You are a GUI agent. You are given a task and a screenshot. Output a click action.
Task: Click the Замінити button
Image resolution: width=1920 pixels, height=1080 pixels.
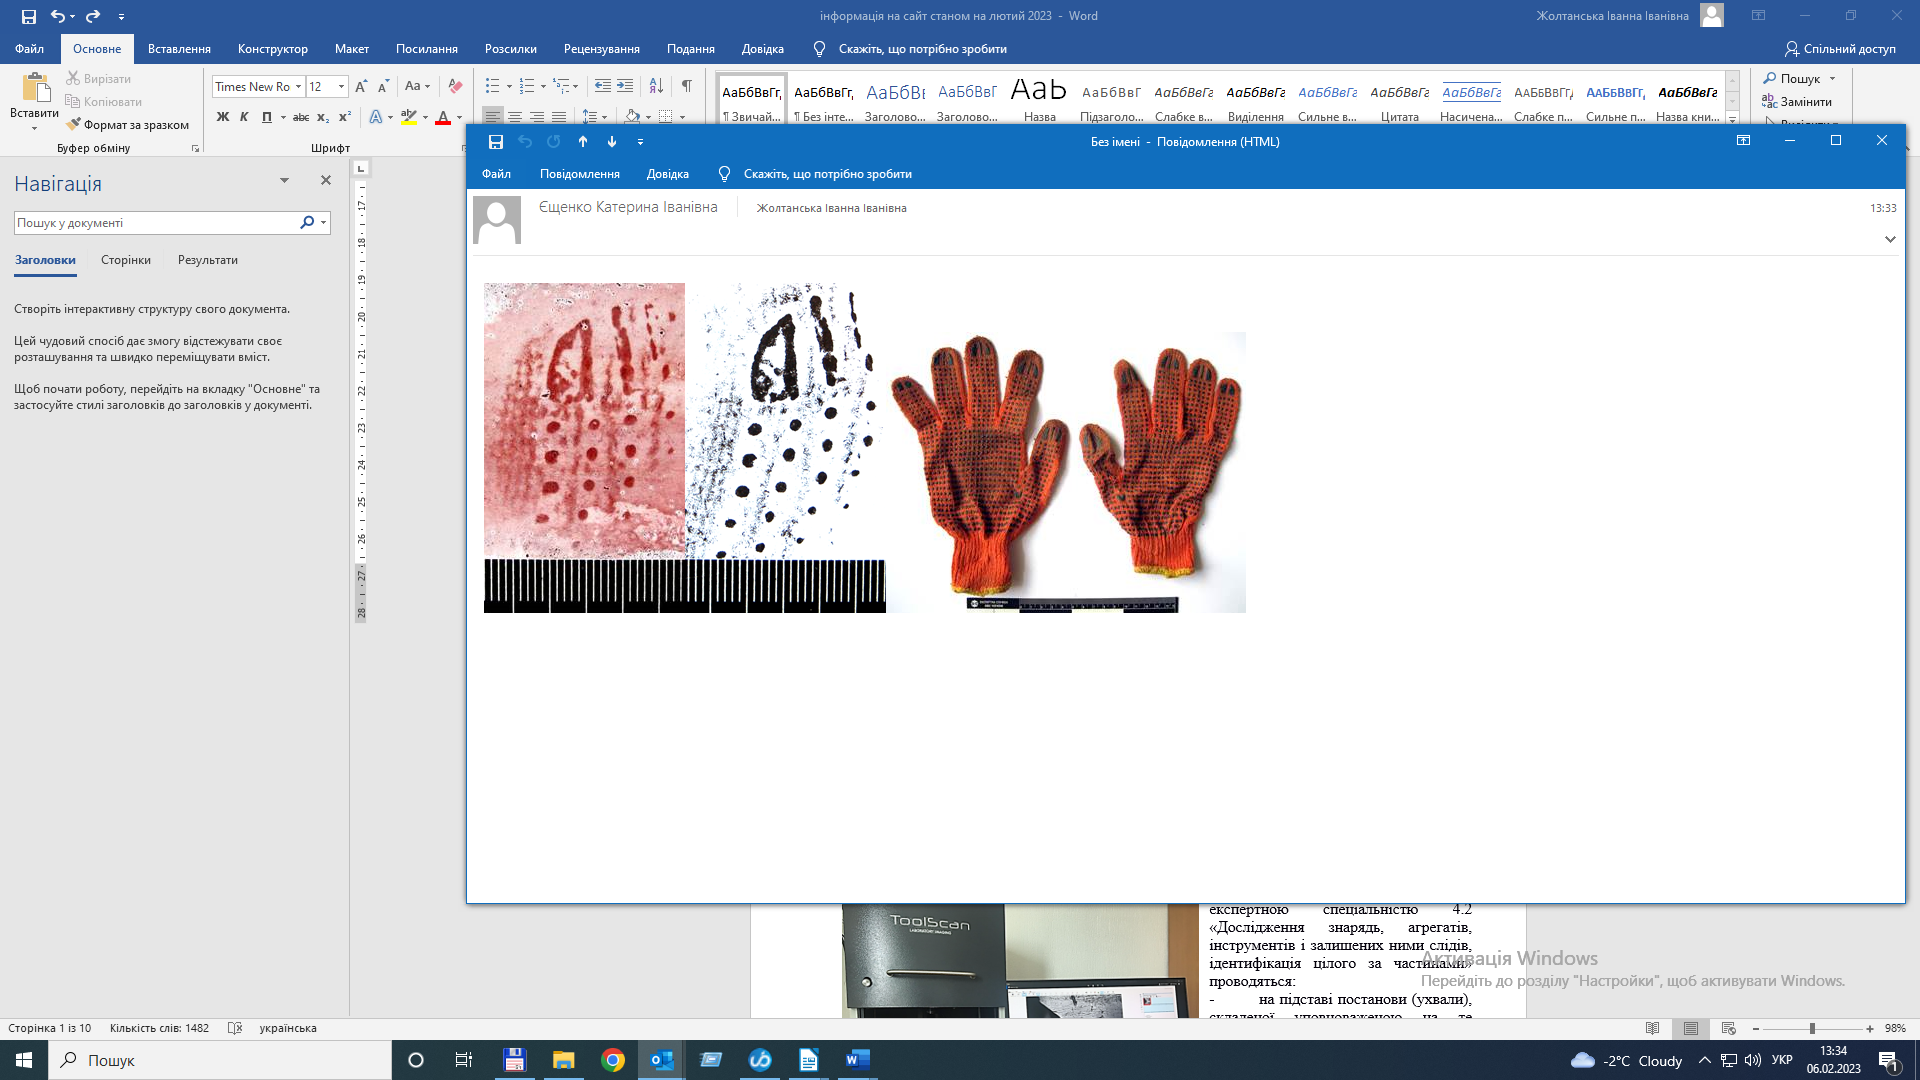click(1797, 102)
